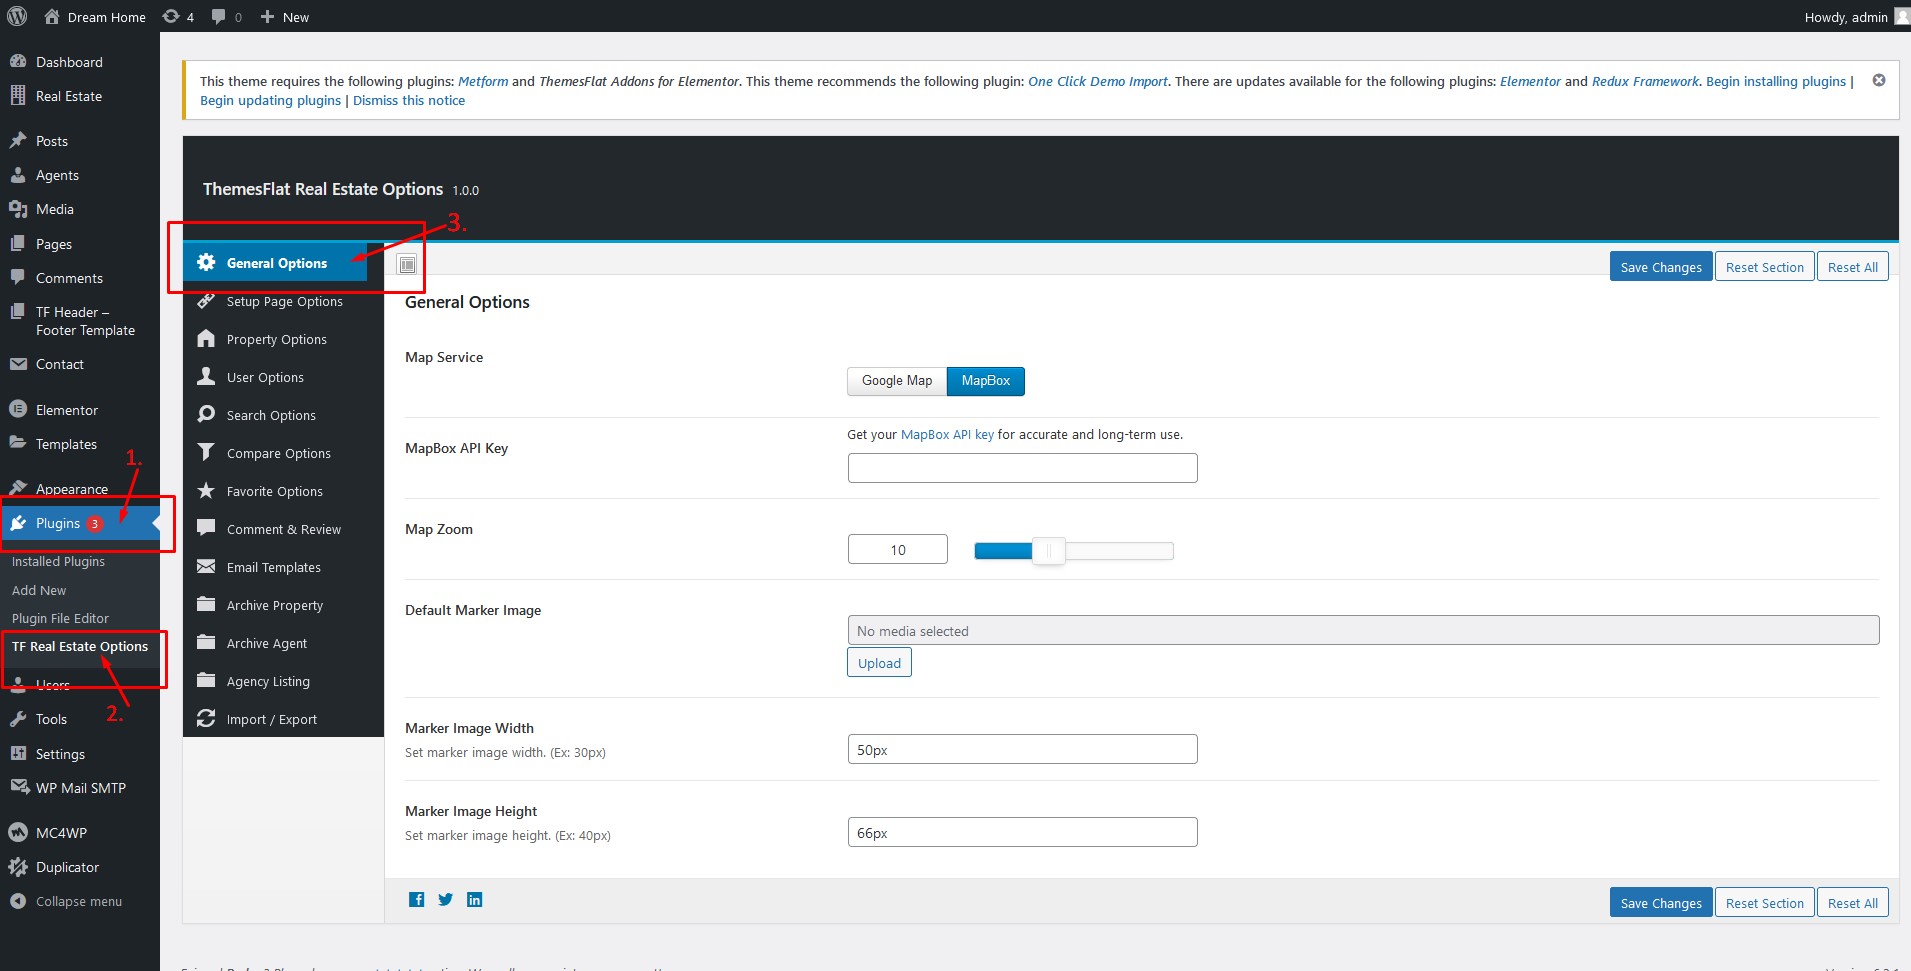This screenshot has height=971, width=1911.
Task: Open the MapBox API key link
Action: (947, 434)
